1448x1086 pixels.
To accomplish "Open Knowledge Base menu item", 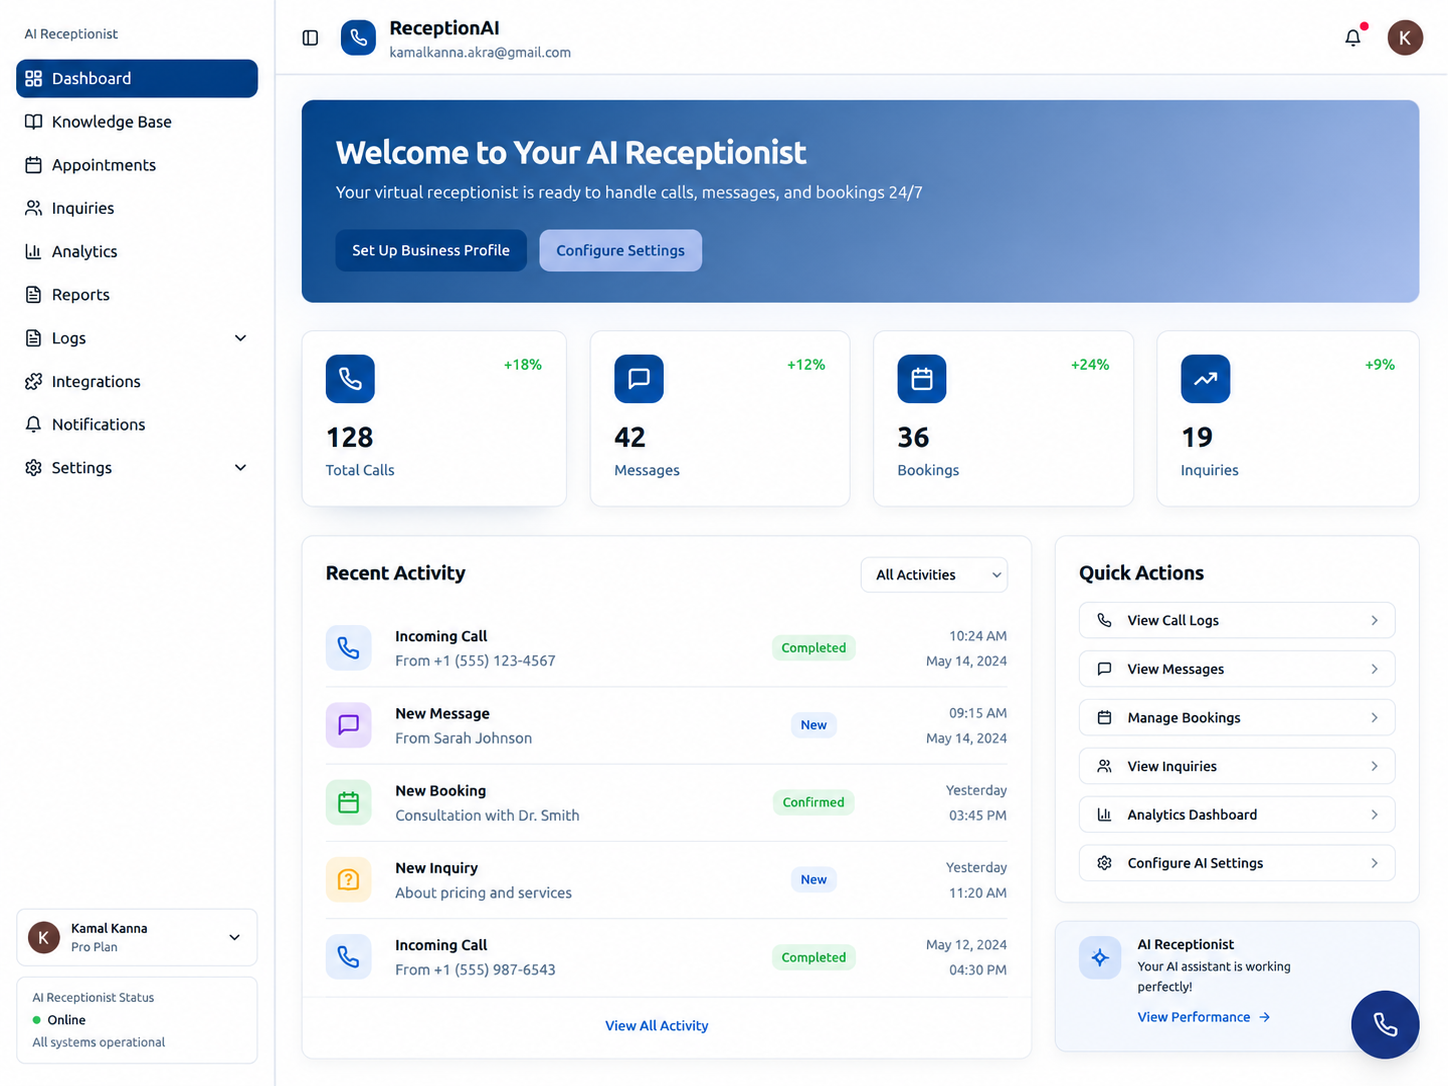I will 137,122.
